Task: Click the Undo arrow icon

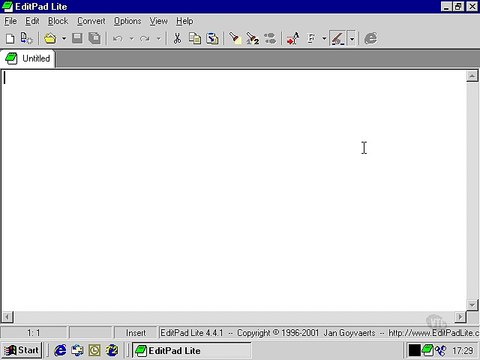Action: tap(117, 39)
